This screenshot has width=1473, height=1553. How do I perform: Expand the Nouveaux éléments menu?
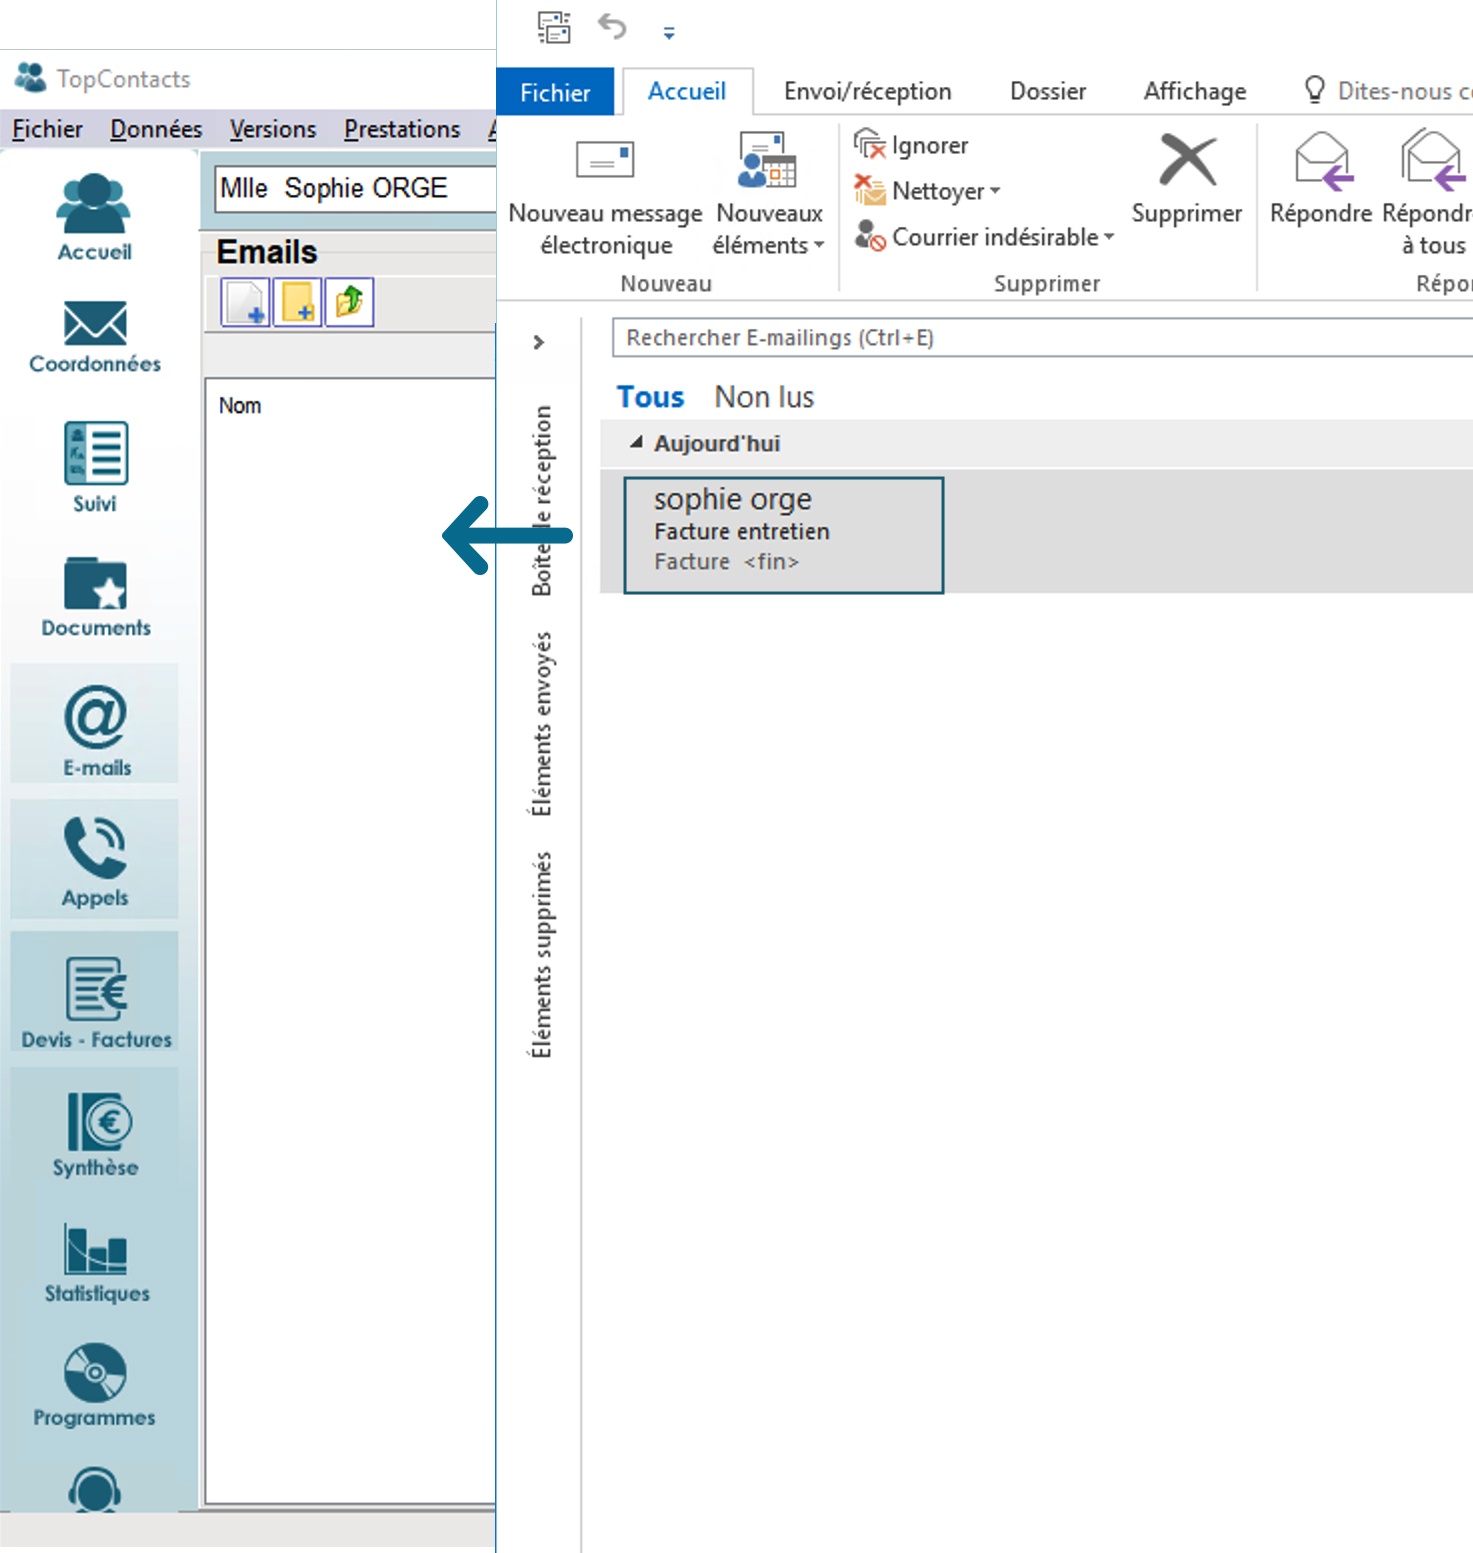tap(769, 244)
